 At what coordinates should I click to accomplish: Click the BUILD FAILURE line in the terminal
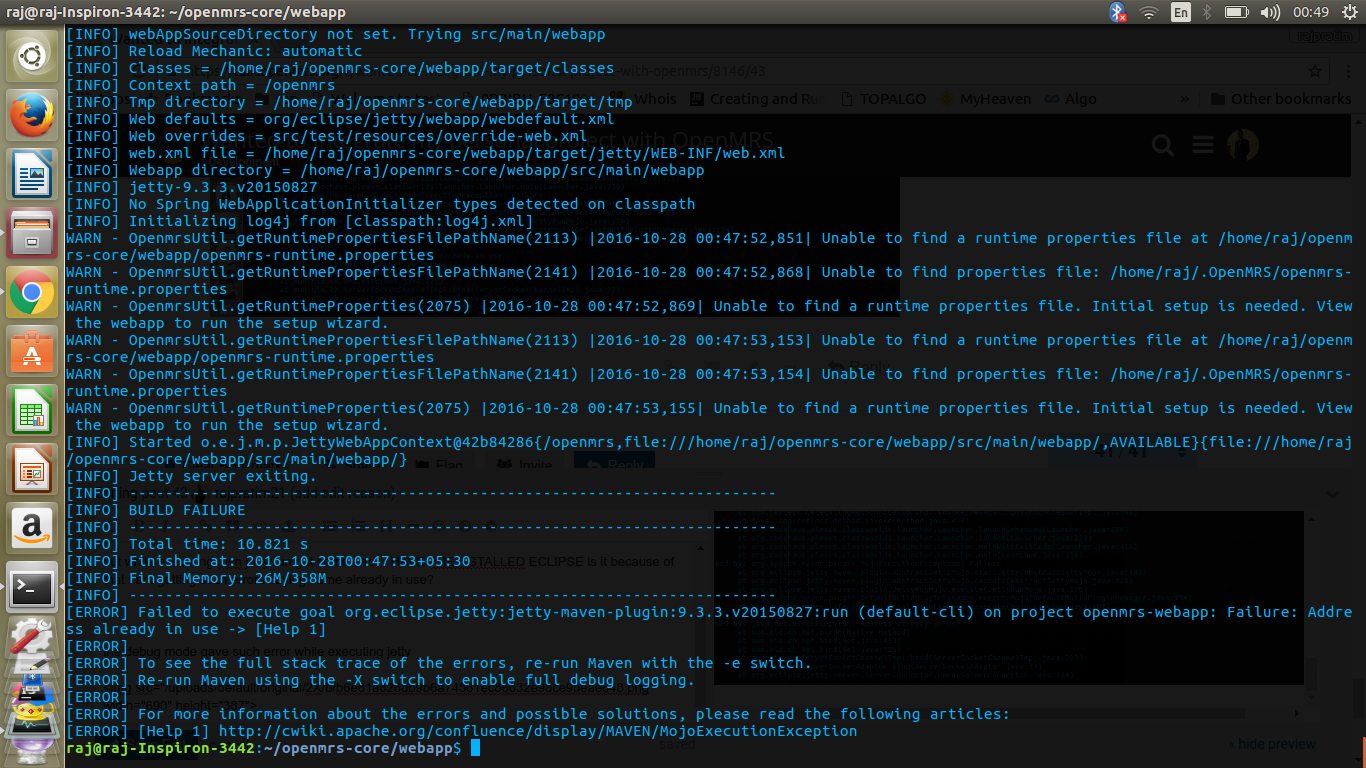(155, 510)
